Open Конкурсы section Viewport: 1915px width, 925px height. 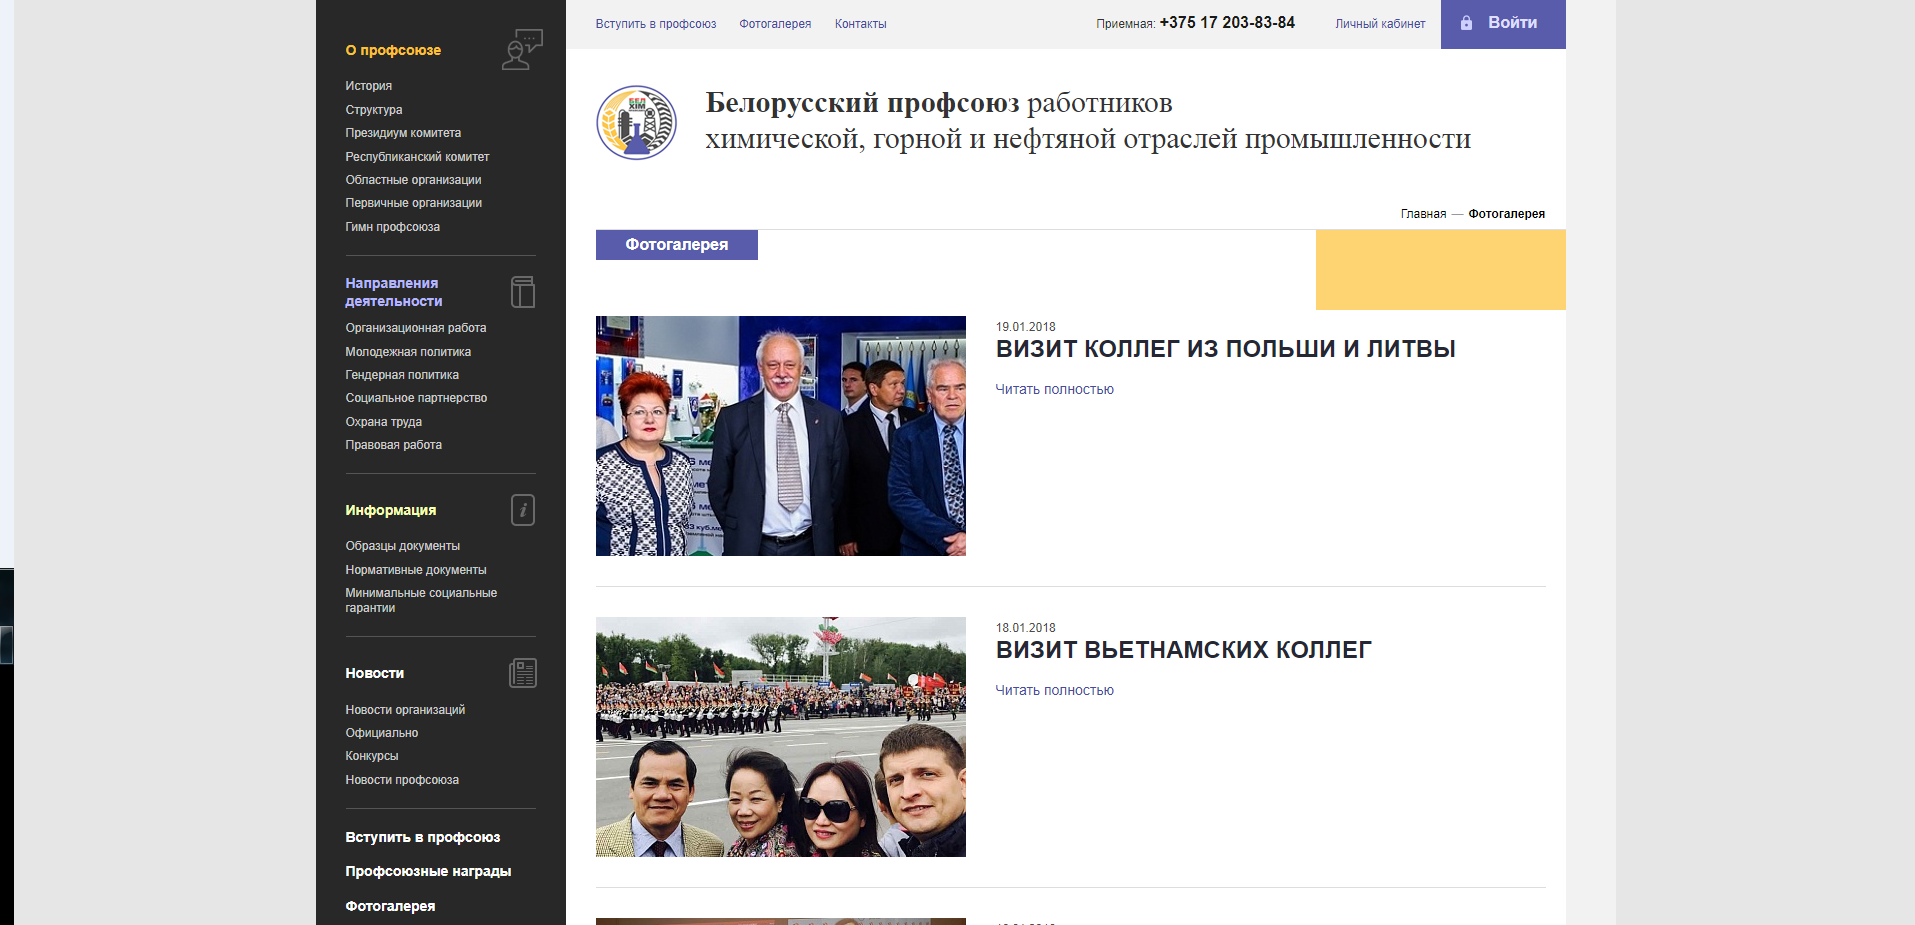tap(372, 756)
